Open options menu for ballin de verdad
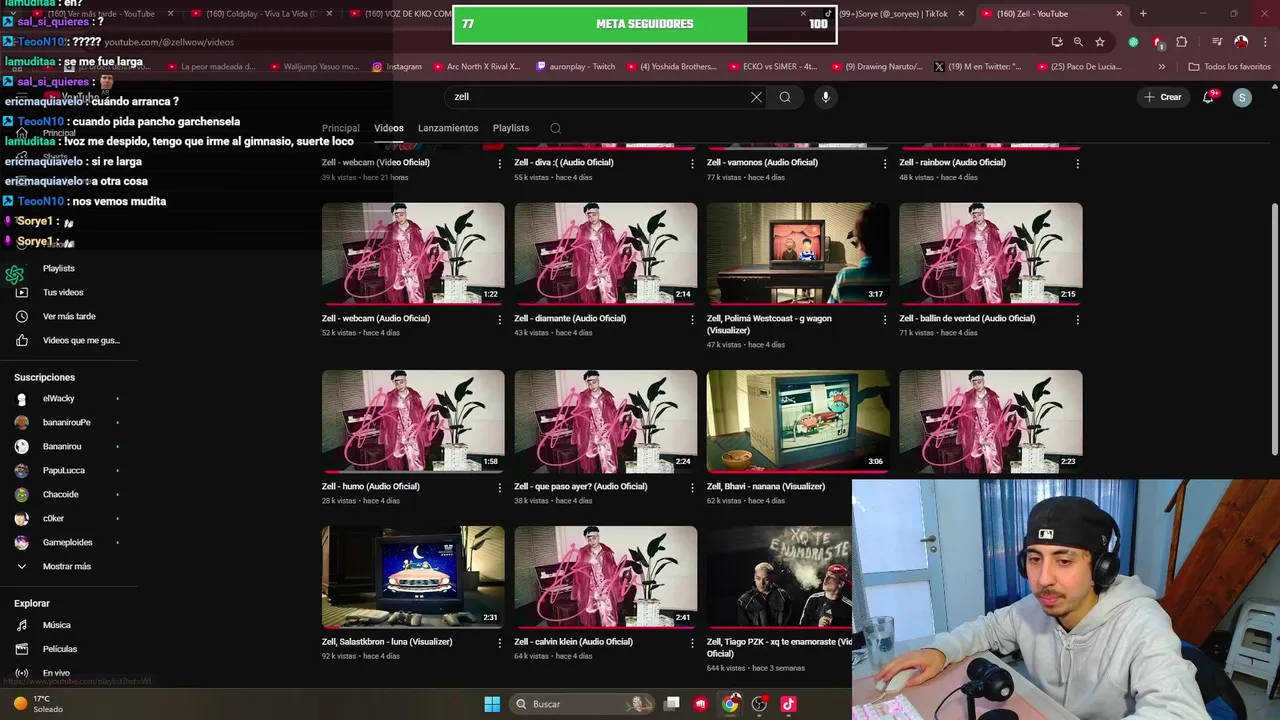Image resolution: width=1280 pixels, height=720 pixels. tap(1077, 320)
